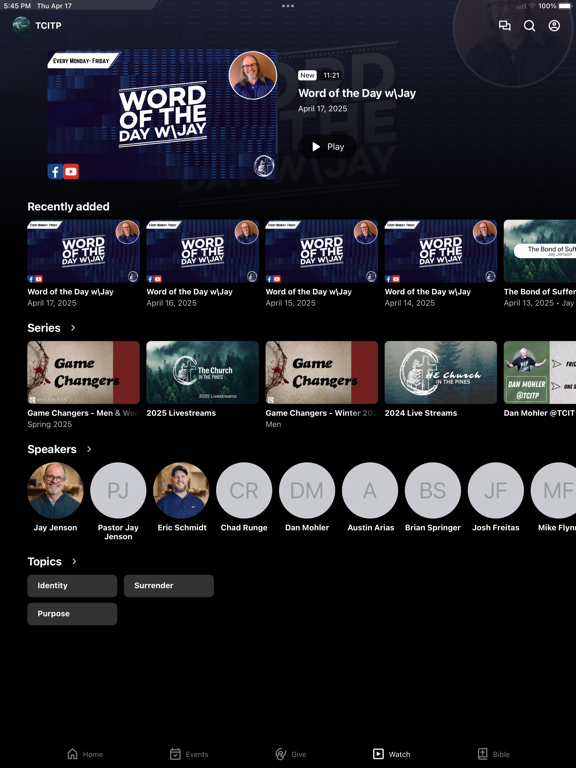Screen dimensions: 576x768
Task: Choose the Identity topic
Action: tap(72, 586)
